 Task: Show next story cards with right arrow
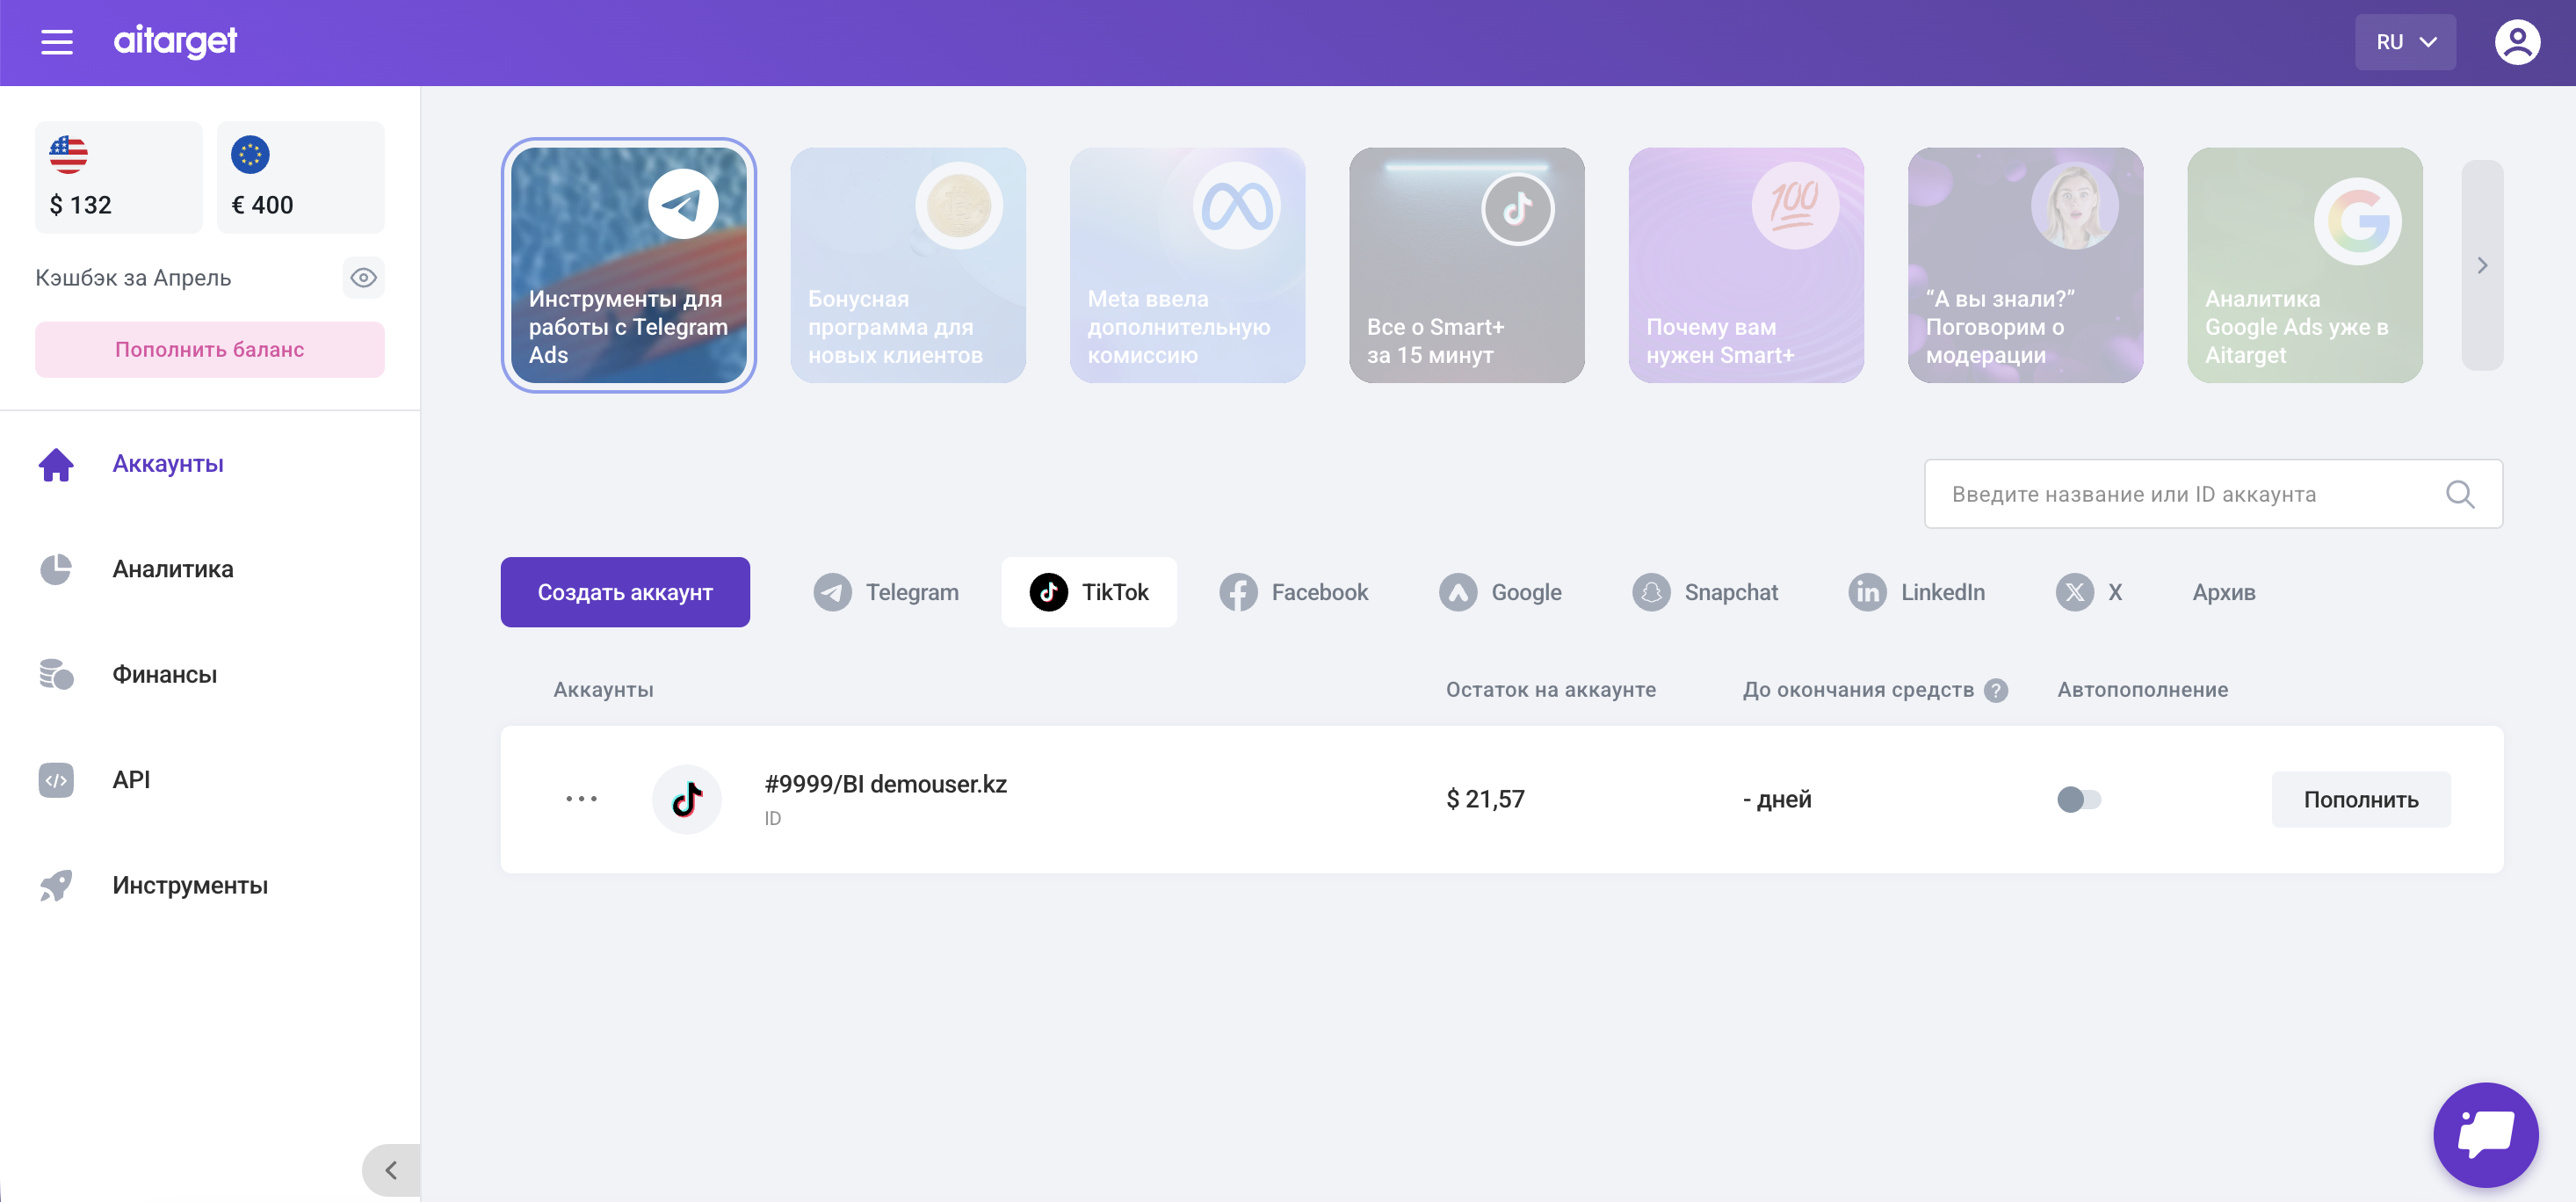coord(2482,265)
